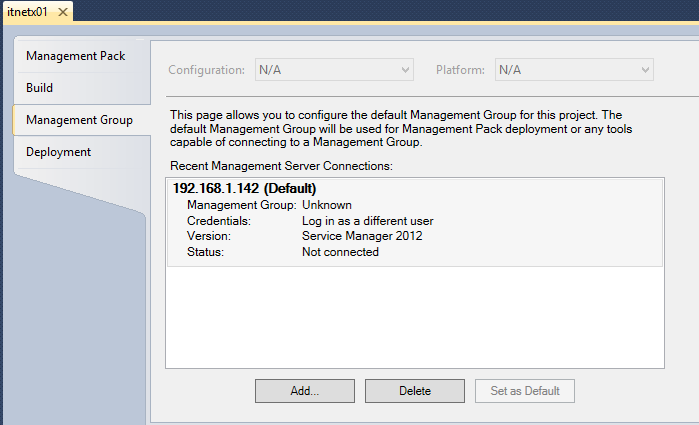Click 'Log in as a different user' credentials
The image size is (699, 425).
pyautogui.click(x=367, y=220)
